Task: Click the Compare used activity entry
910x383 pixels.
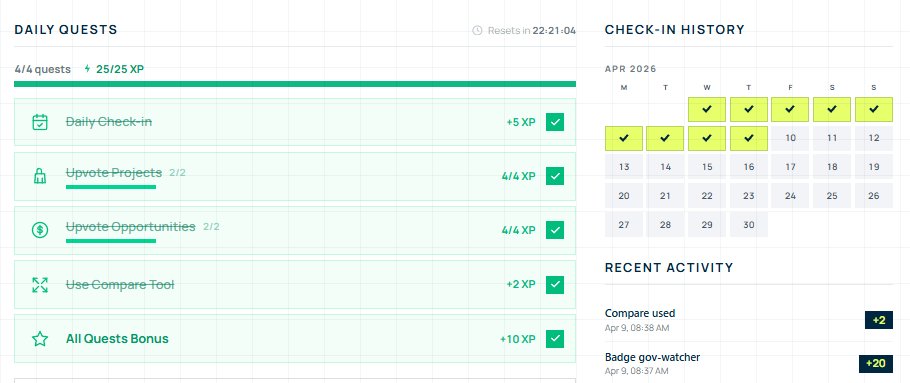Action: (749, 320)
